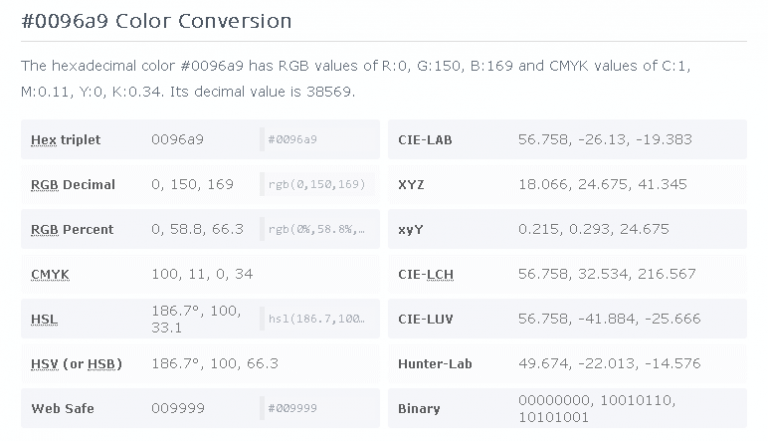Click the hsl(186.7,100...) code field
Image resolution: width=768 pixels, height=441 pixels.
click(x=318, y=319)
